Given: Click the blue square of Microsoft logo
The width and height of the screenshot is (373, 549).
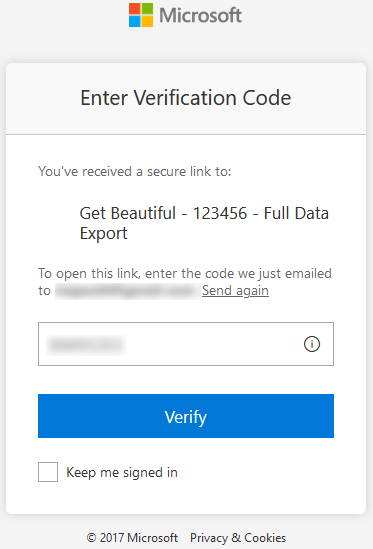Looking at the screenshot, I should (135, 21).
